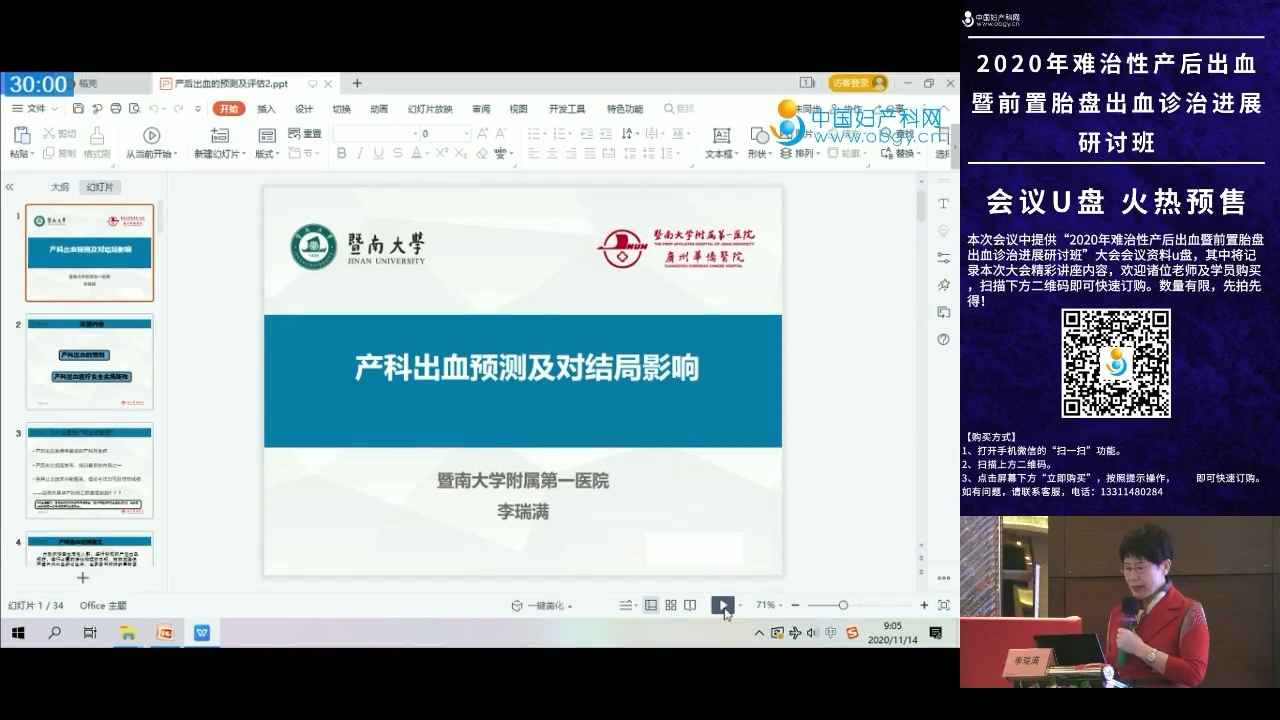
Task: Switch to slide sorter grid view
Action: point(671,605)
